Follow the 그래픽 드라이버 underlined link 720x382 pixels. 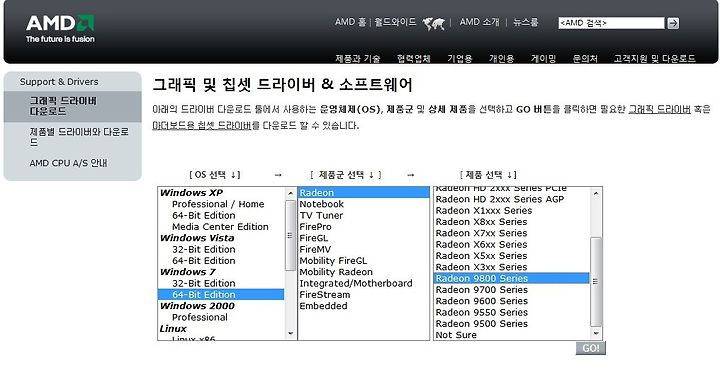click(x=659, y=109)
